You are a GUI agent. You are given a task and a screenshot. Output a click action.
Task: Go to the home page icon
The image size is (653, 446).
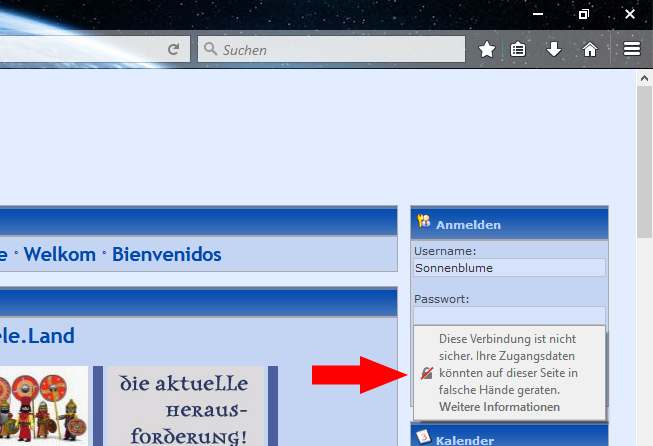click(590, 49)
